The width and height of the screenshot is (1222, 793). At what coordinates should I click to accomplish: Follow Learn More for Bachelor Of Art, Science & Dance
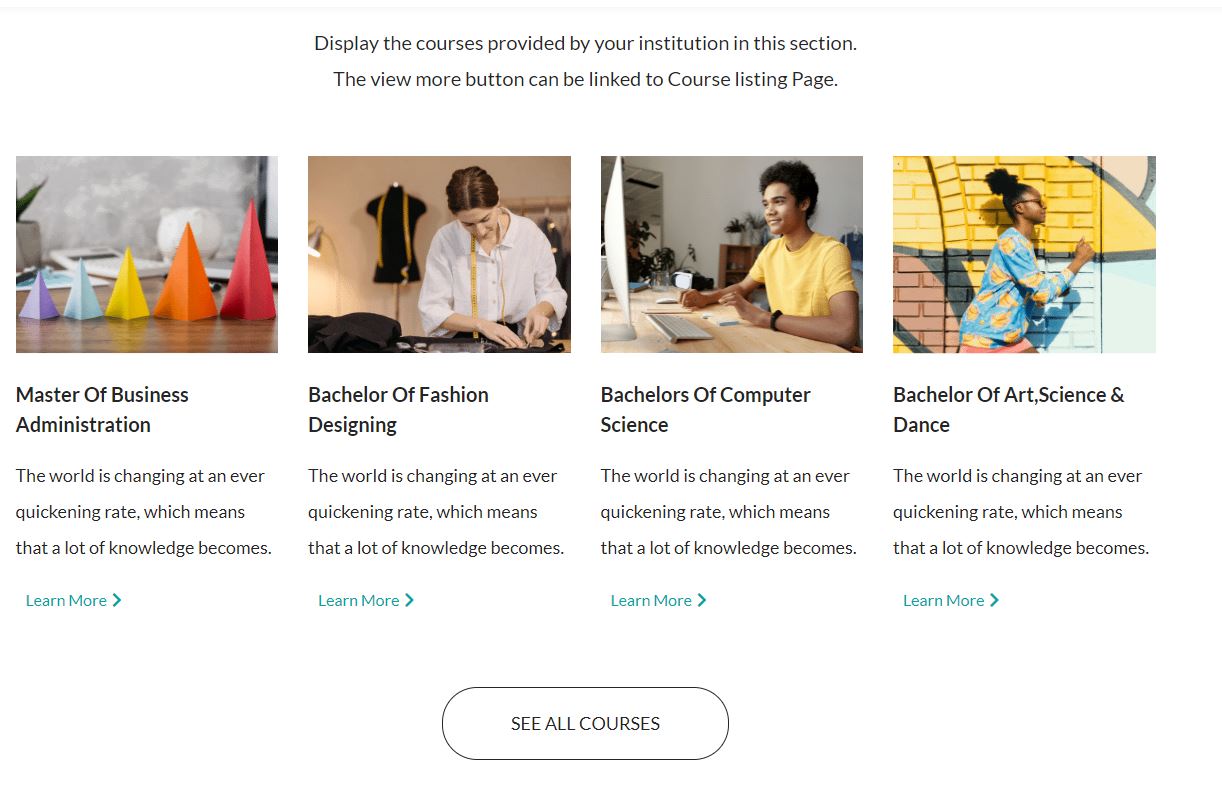coord(943,600)
